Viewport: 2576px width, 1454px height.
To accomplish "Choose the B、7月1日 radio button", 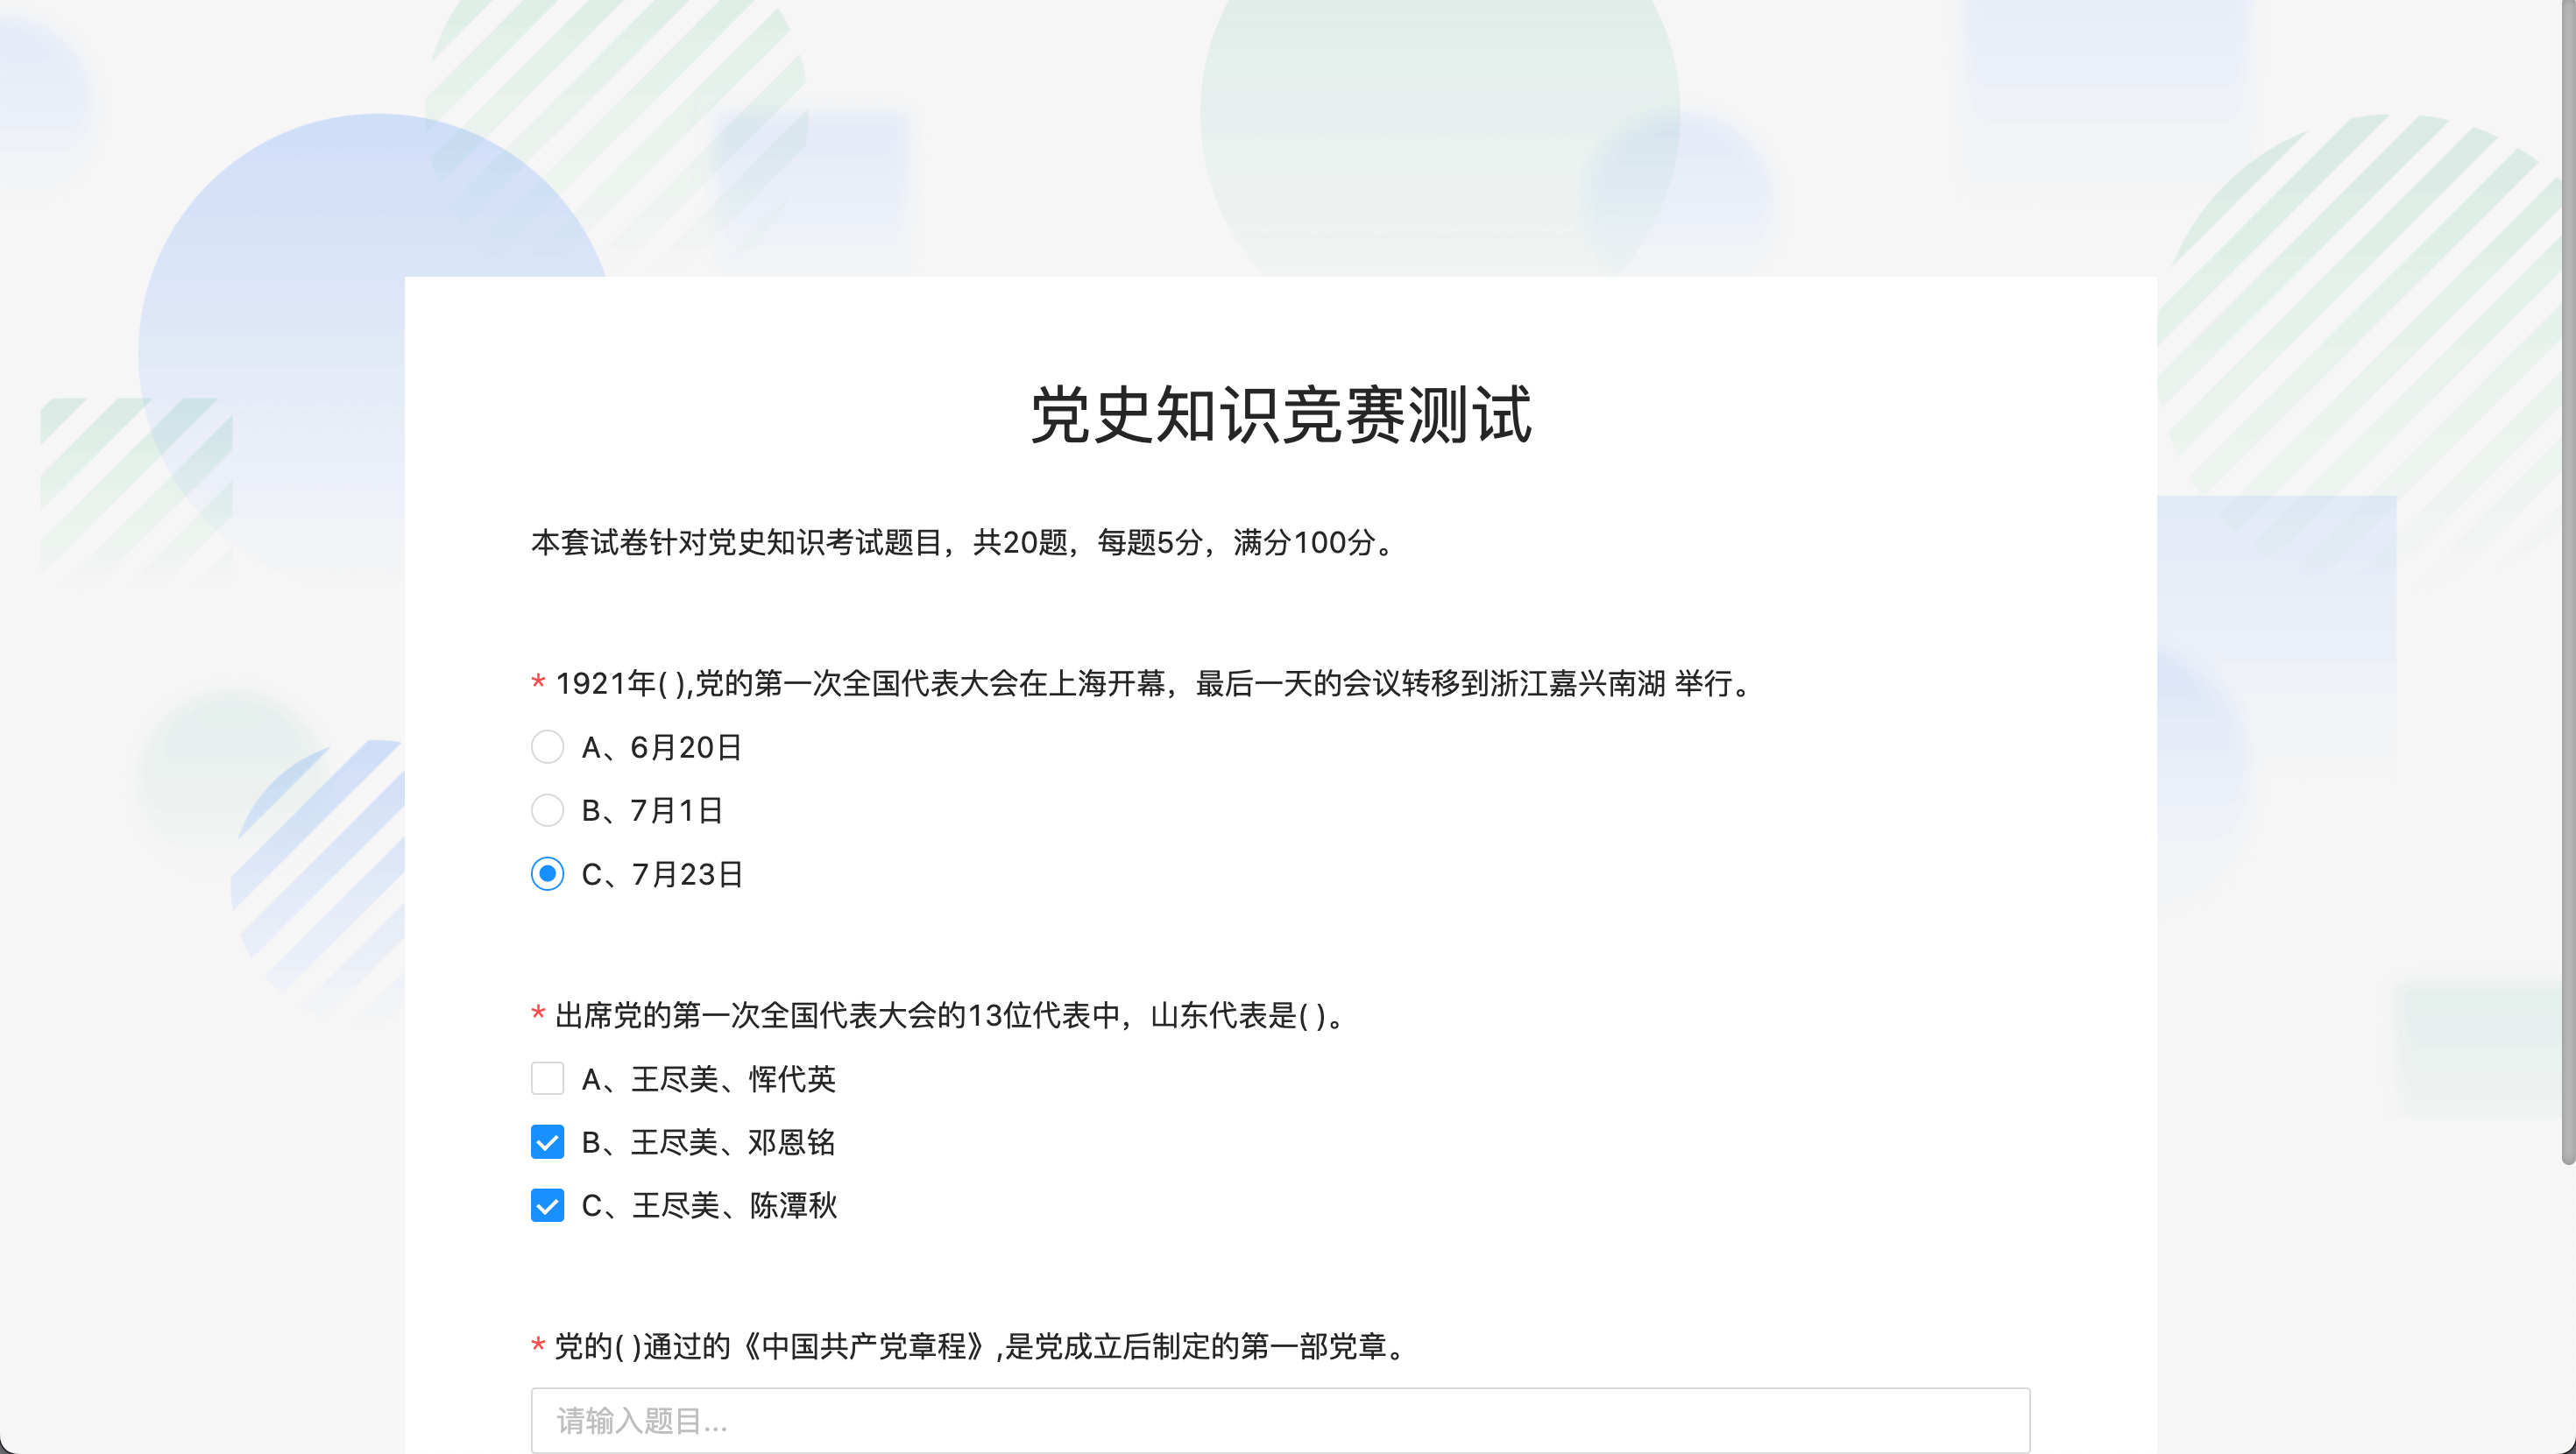I will tap(547, 810).
